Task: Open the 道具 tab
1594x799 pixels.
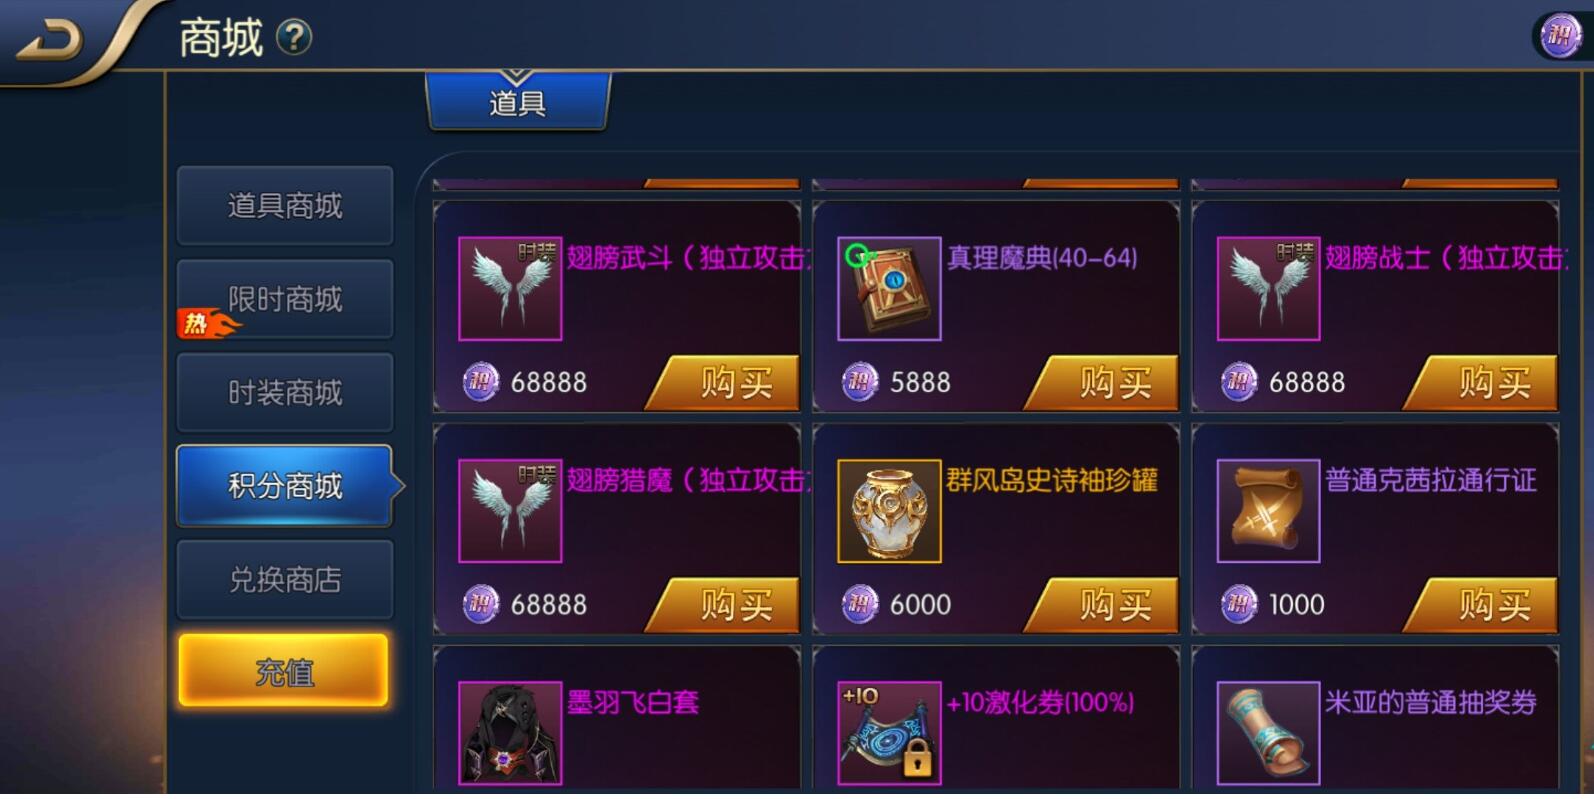Action: point(517,101)
